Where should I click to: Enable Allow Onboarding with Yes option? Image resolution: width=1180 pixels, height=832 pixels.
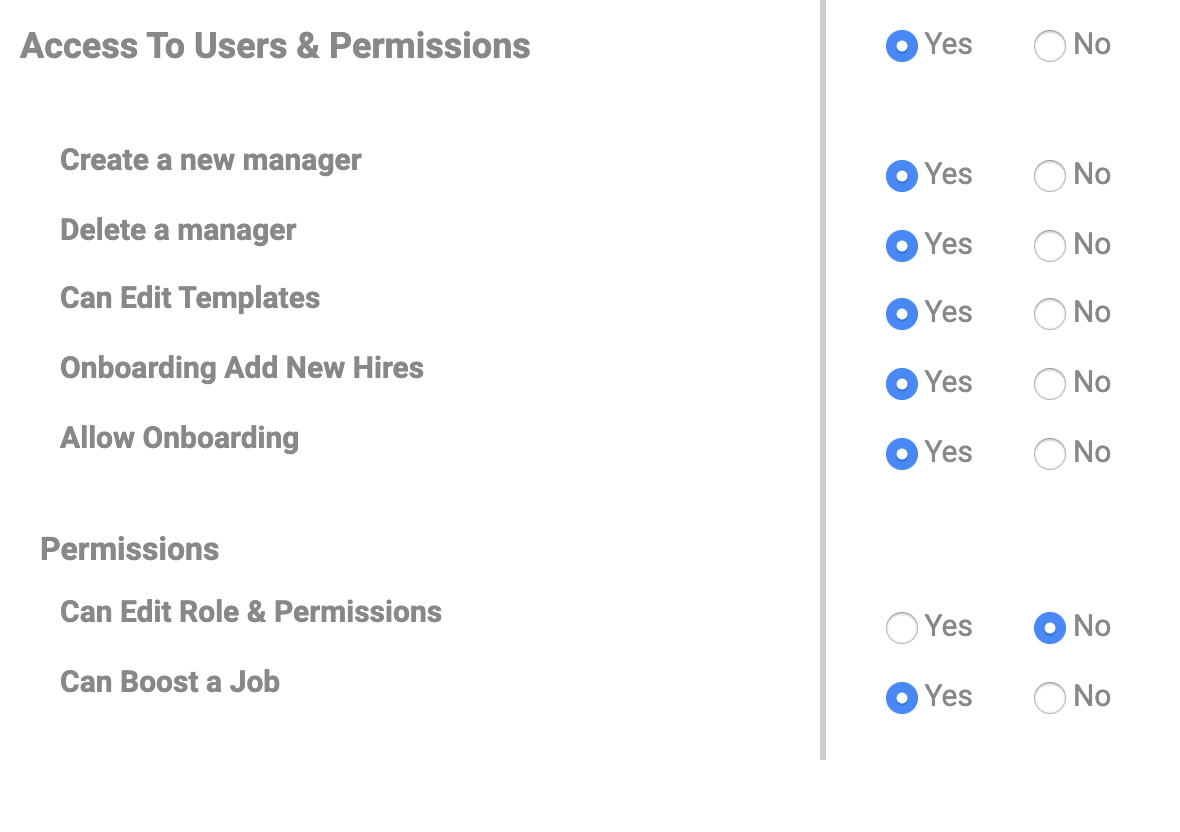pos(902,454)
